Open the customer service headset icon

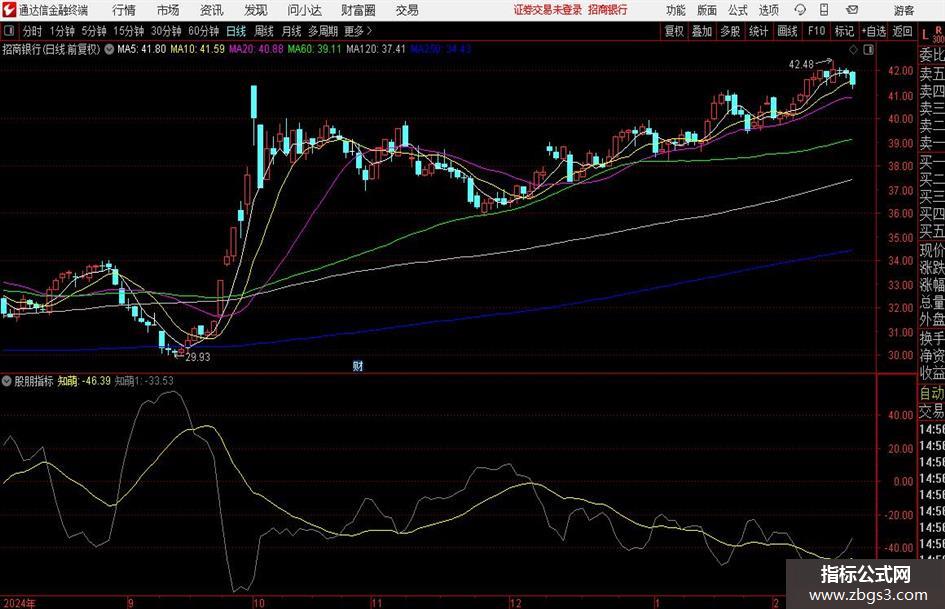(x=800, y=10)
